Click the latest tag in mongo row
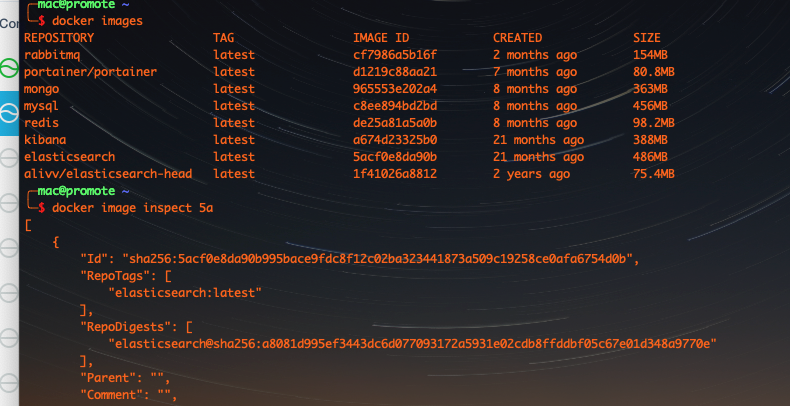Image resolution: width=790 pixels, height=406 pixels. (234, 89)
